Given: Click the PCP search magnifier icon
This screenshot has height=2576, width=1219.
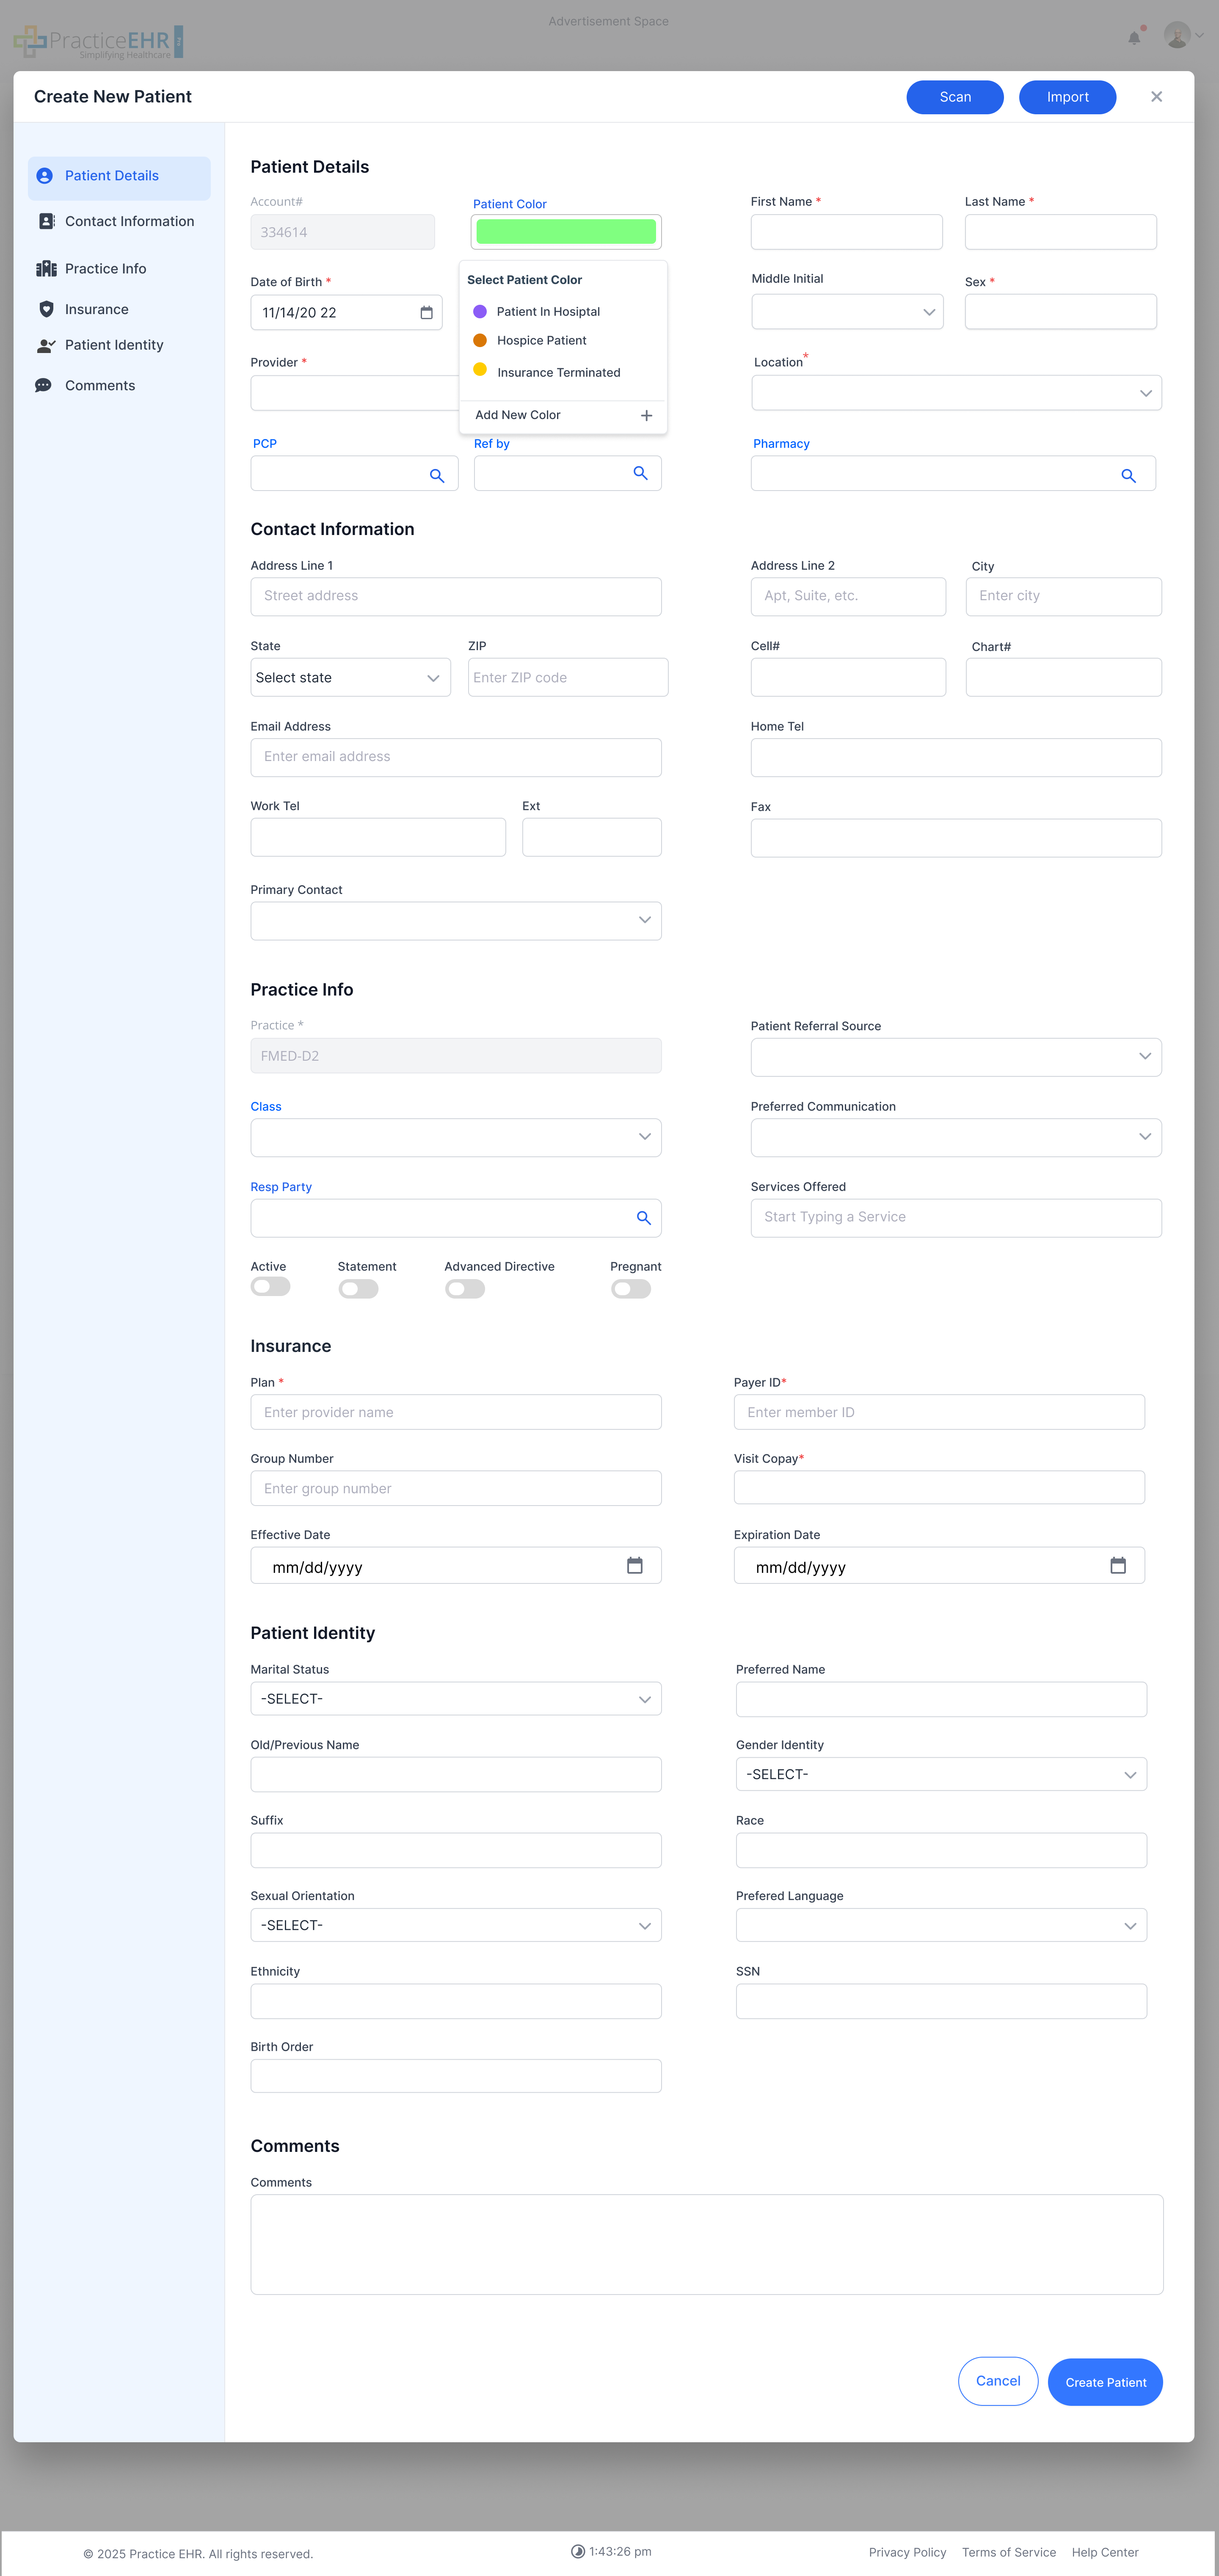Looking at the screenshot, I should 437,476.
